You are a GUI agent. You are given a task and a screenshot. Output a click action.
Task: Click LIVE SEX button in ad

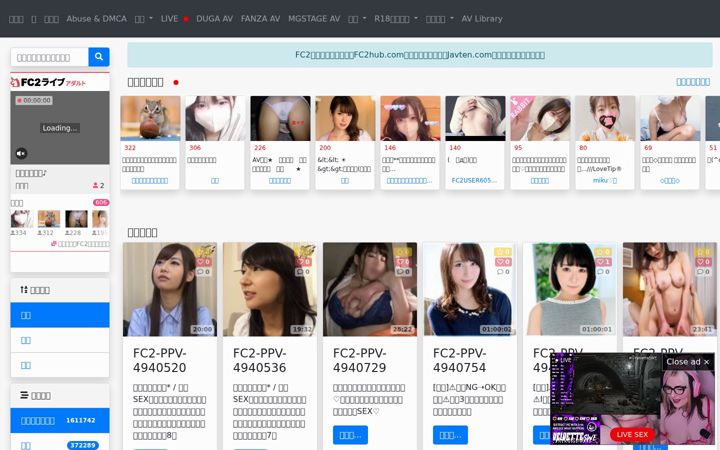point(632,434)
